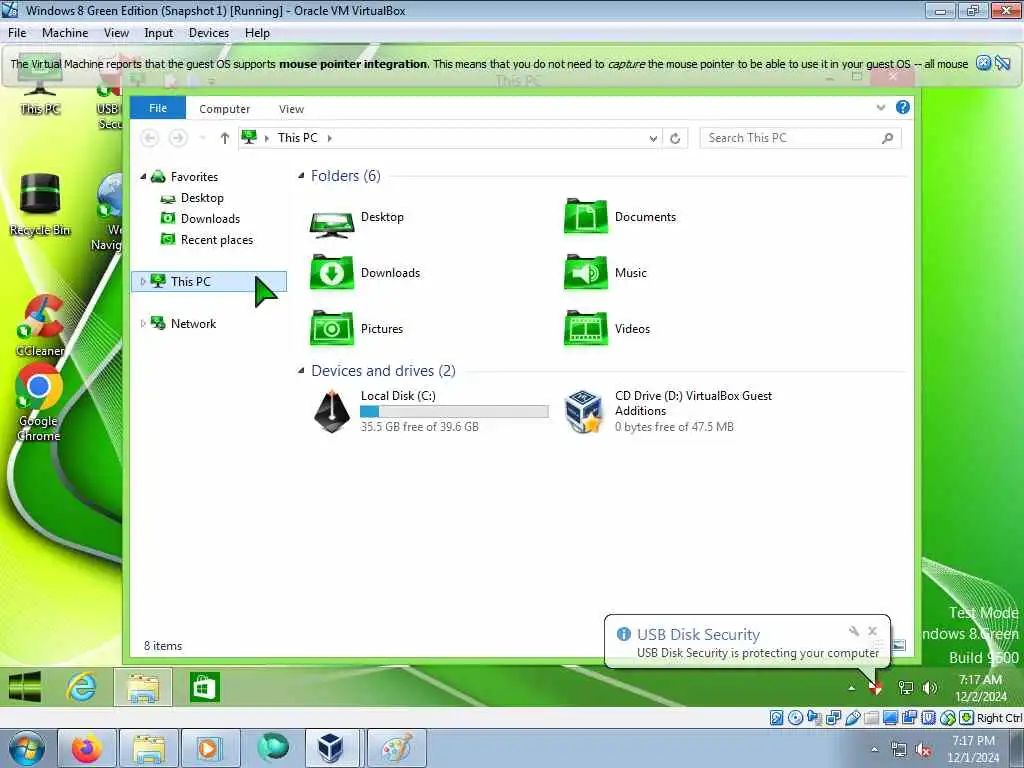Expand the This PC tree node
The width and height of the screenshot is (1024, 768).
point(143,281)
